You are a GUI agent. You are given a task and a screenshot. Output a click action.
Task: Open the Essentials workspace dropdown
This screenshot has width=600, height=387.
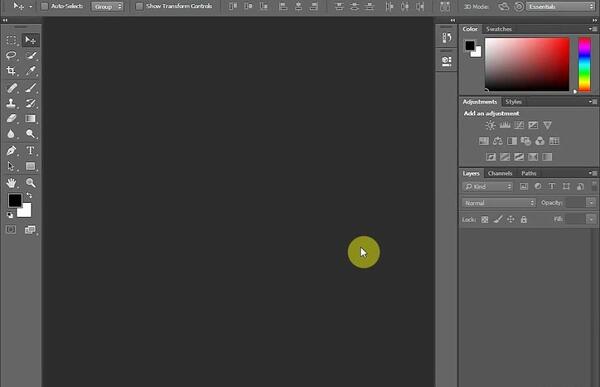coord(560,7)
